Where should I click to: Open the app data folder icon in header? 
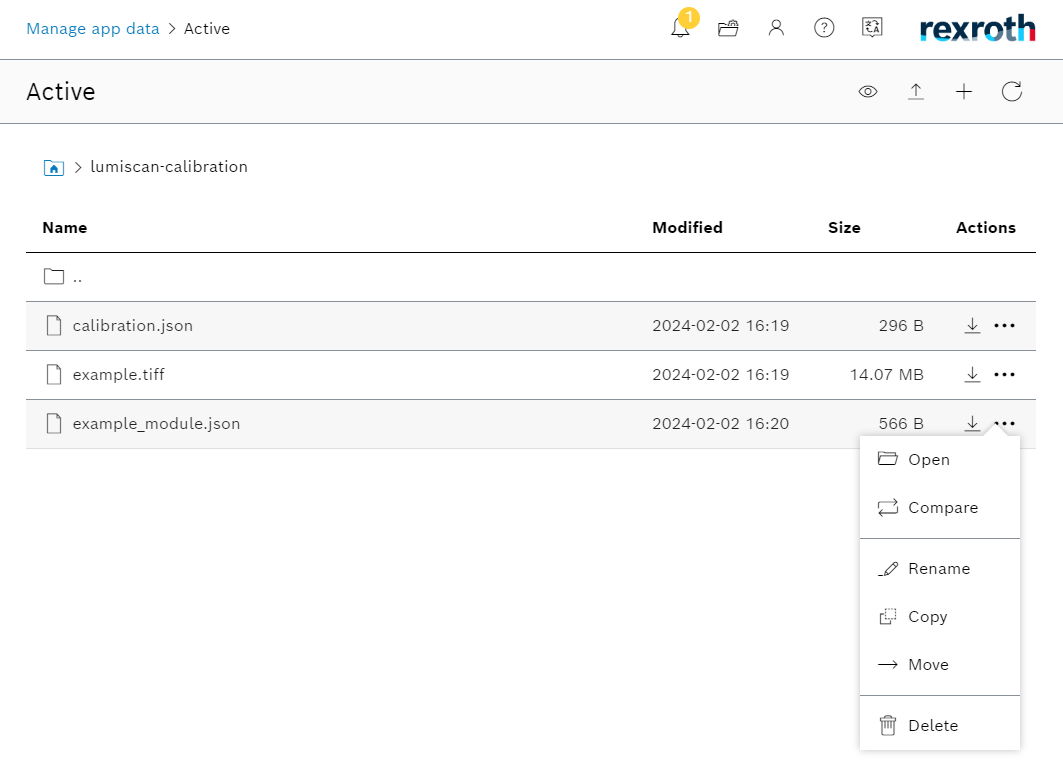click(x=728, y=28)
